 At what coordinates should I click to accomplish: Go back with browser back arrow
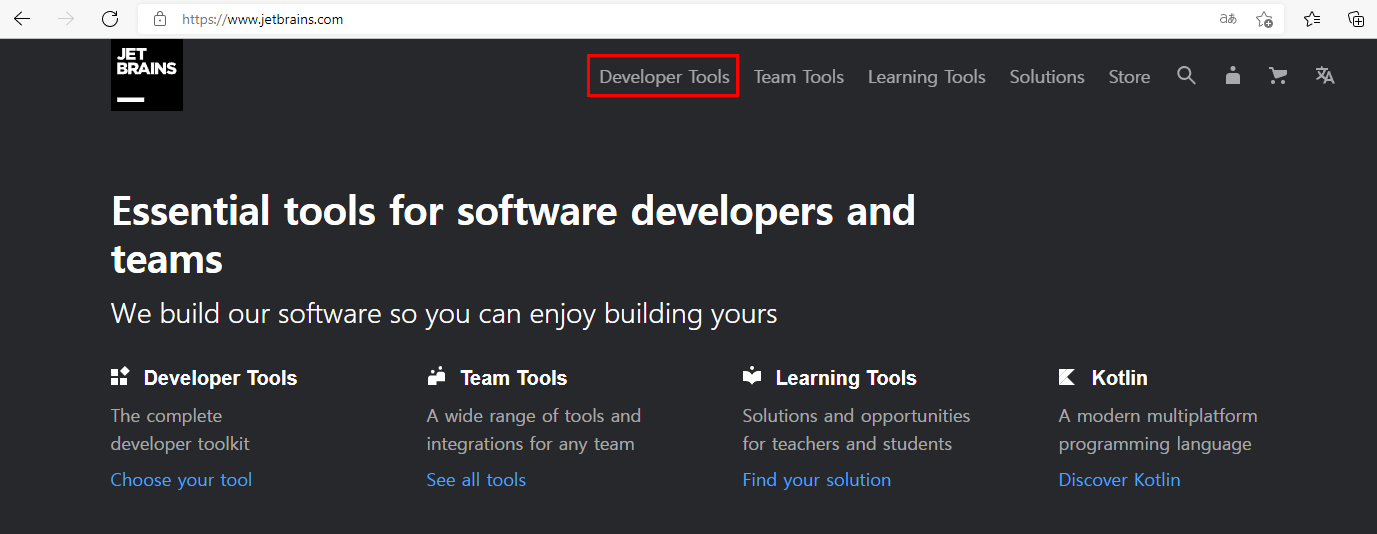point(22,19)
